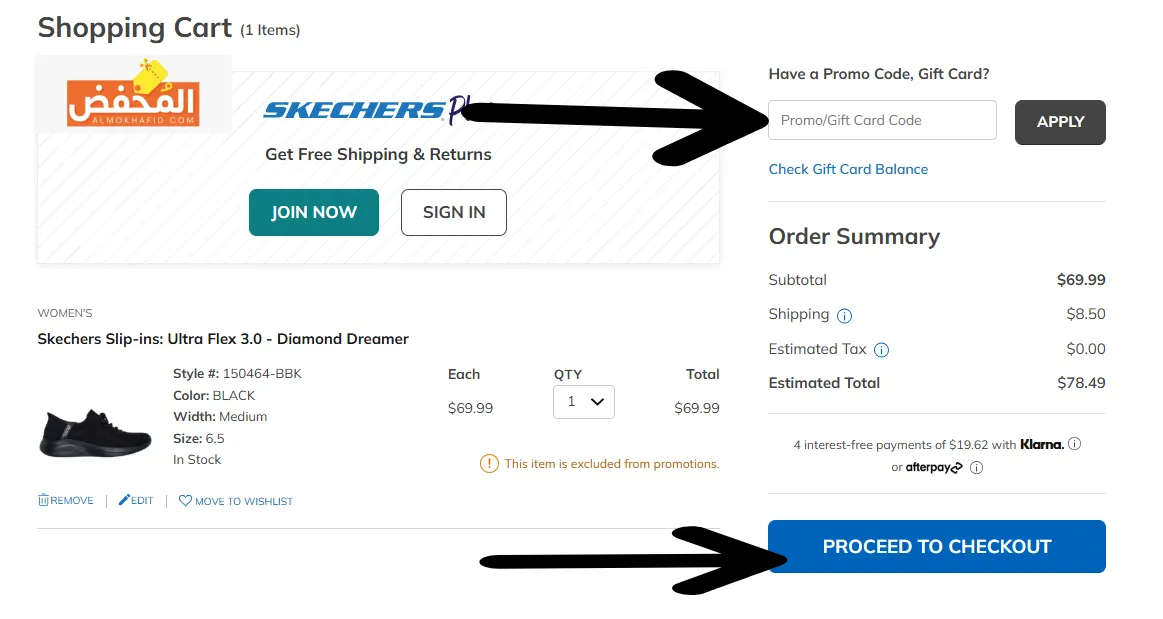Image resolution: width=1163 pixels, height=619 pixels.
Task: Open Afterpay info icon
Action: (x=976, y=468)
